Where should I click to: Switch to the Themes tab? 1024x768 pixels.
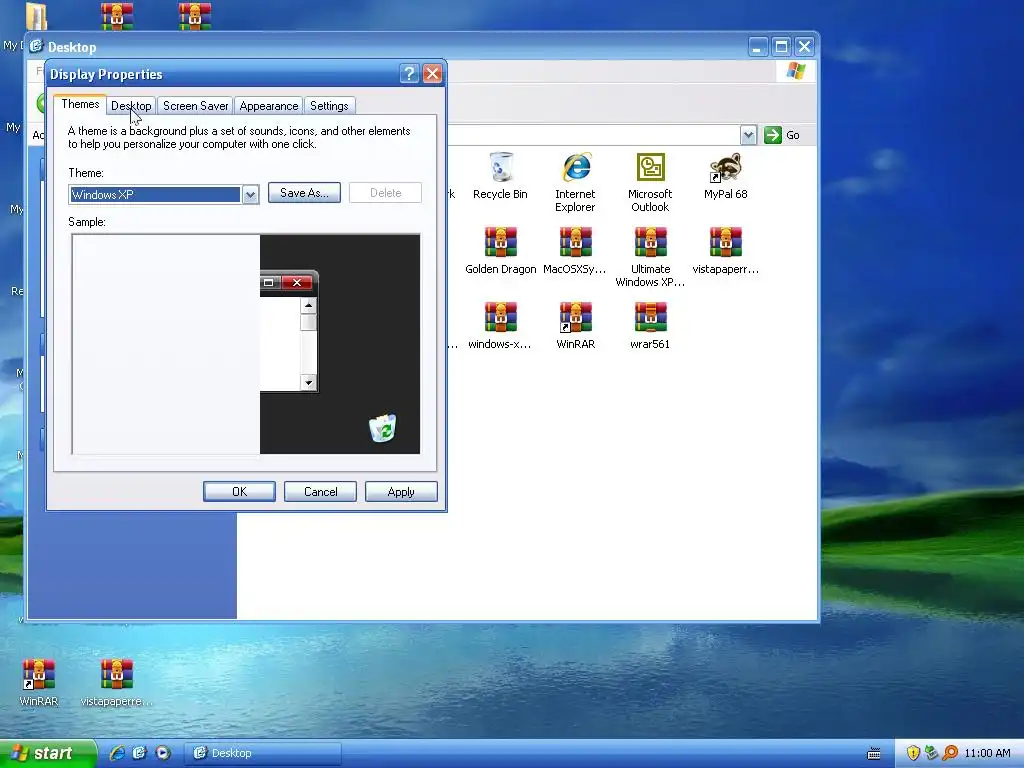[80, 104]
